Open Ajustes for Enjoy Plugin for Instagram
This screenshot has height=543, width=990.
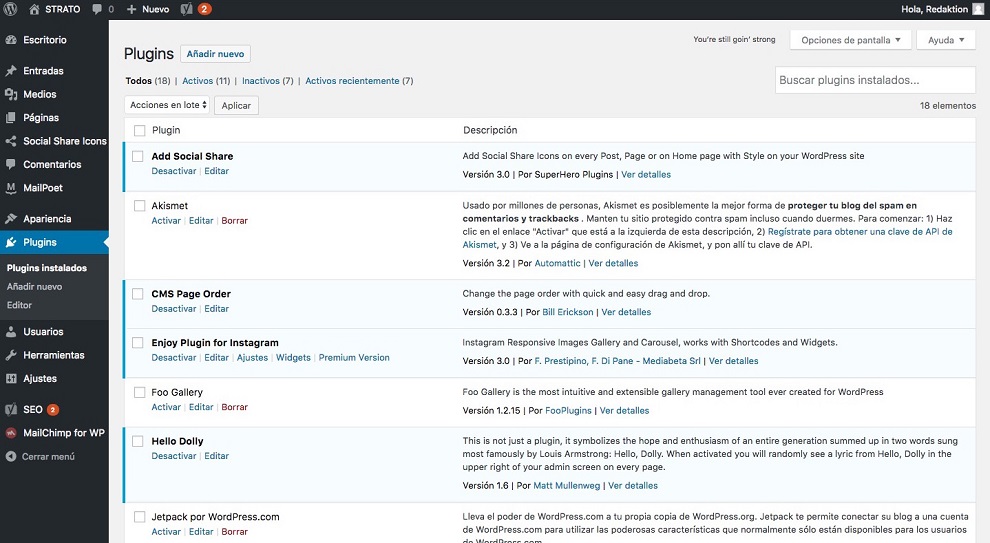pos(253,357)
